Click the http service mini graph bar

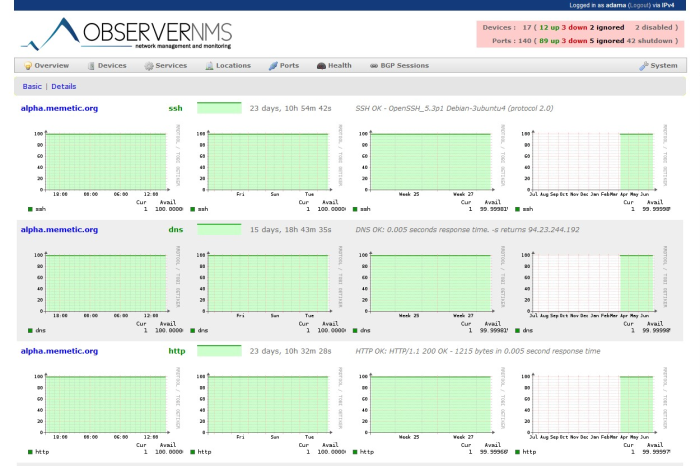pos(219,351)
